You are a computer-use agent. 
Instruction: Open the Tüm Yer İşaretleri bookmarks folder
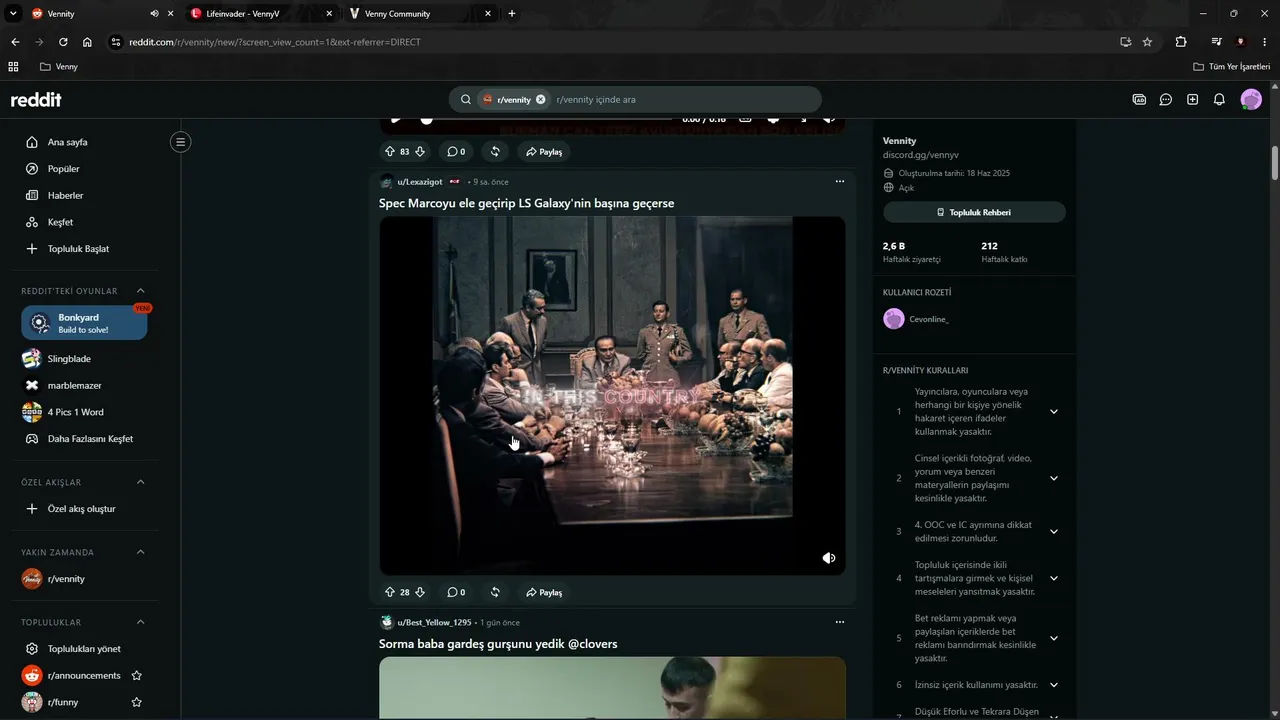1232,67
